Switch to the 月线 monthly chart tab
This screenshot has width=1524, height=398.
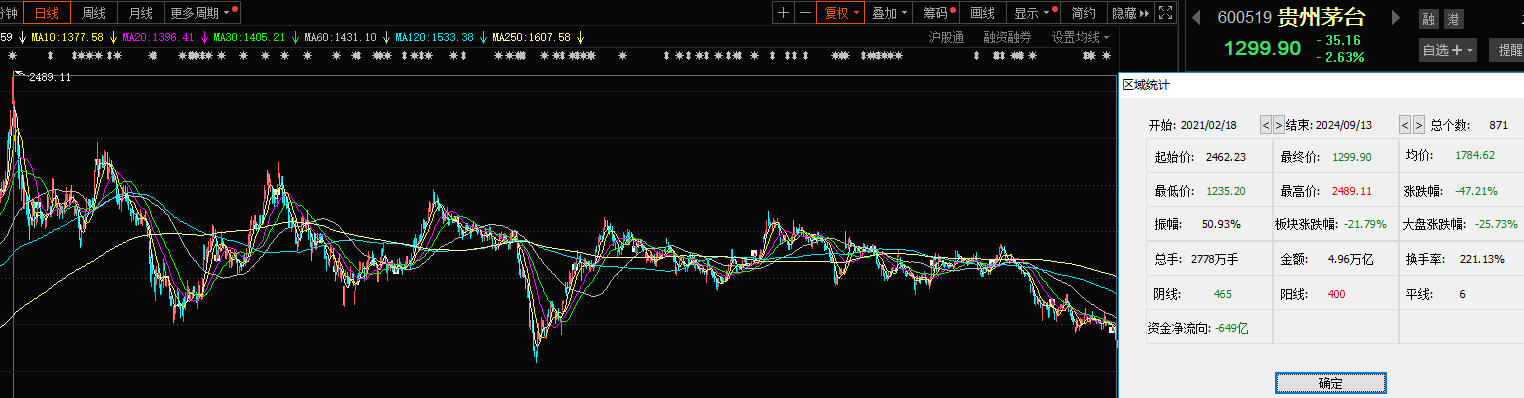[140, 13]
